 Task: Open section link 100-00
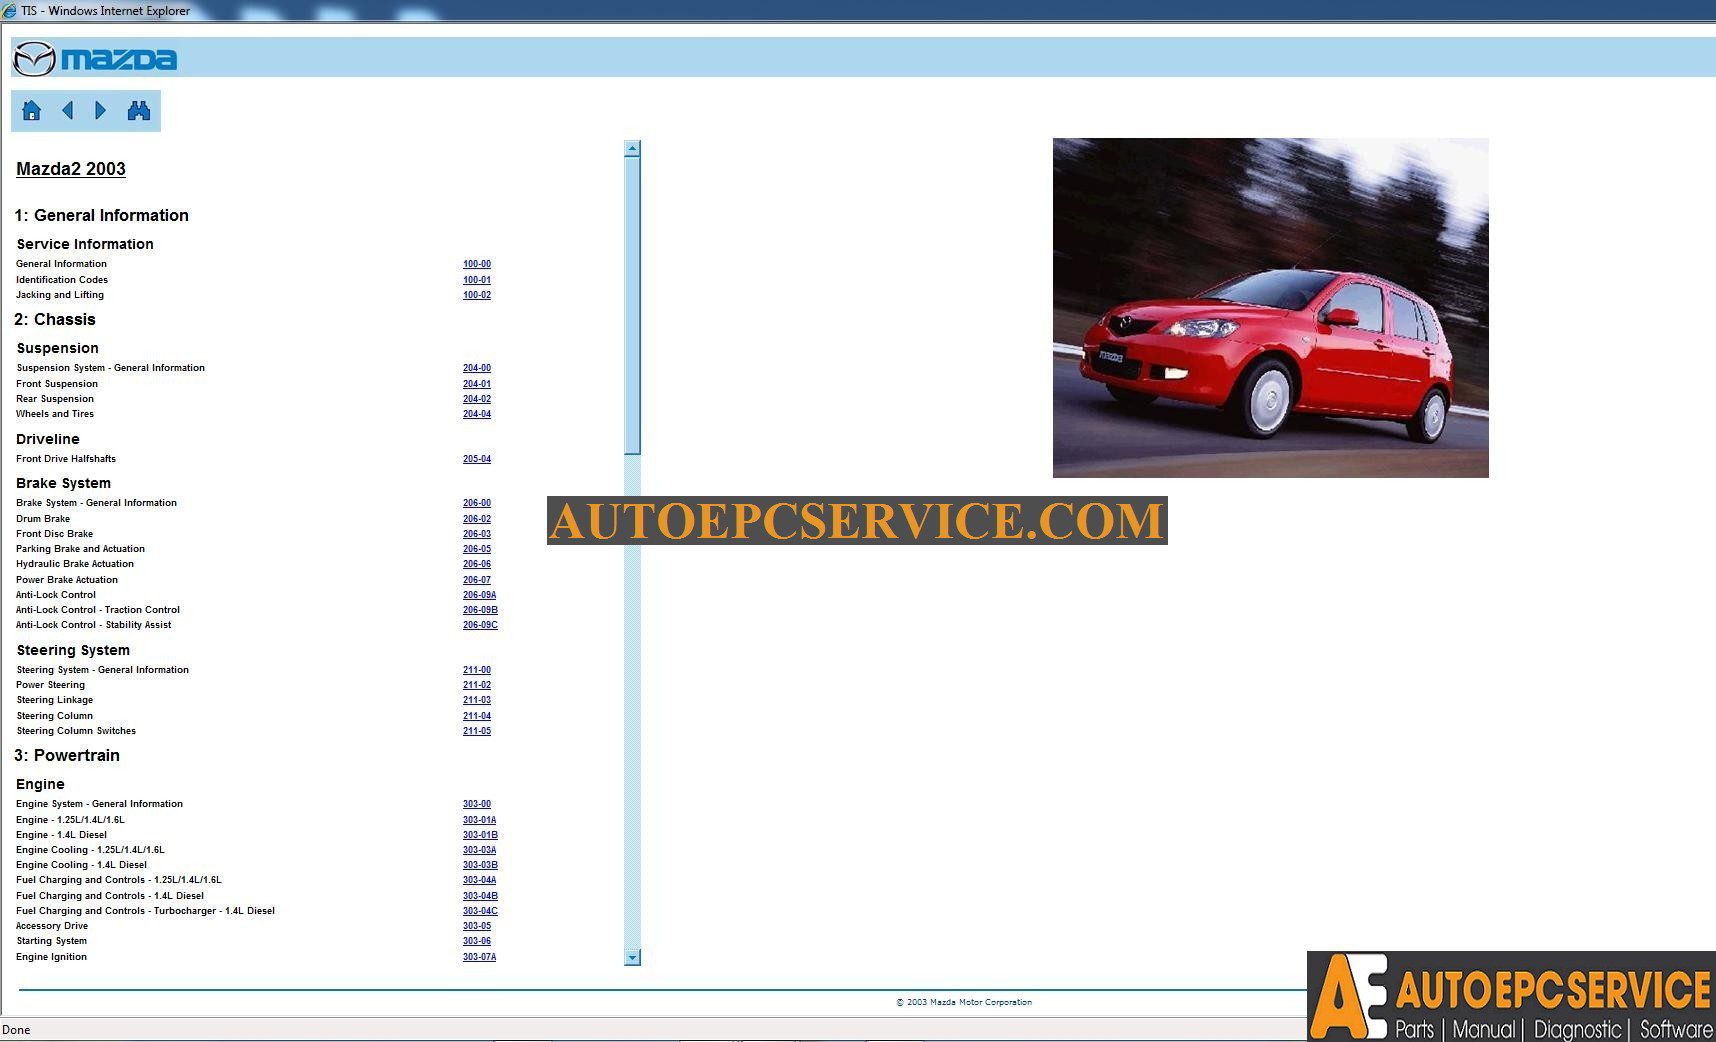[477, 264]
